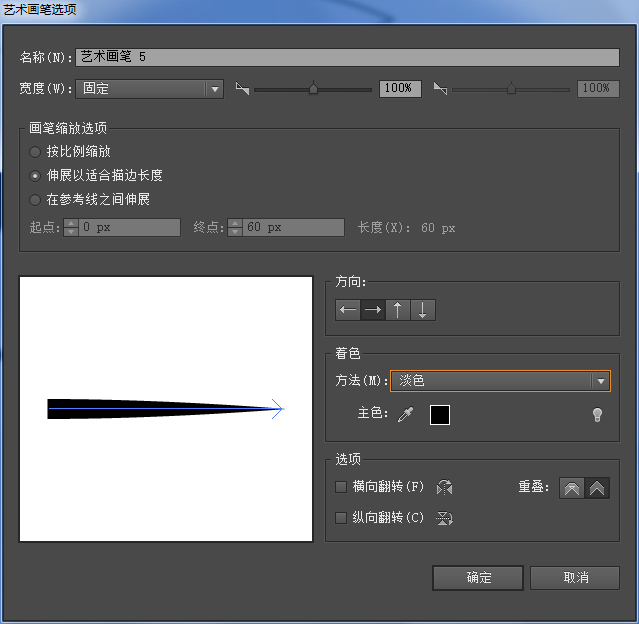The height and width of the screenshot is (624, 639).
Task: Click the first width slider handle
Action: (313, 88)
